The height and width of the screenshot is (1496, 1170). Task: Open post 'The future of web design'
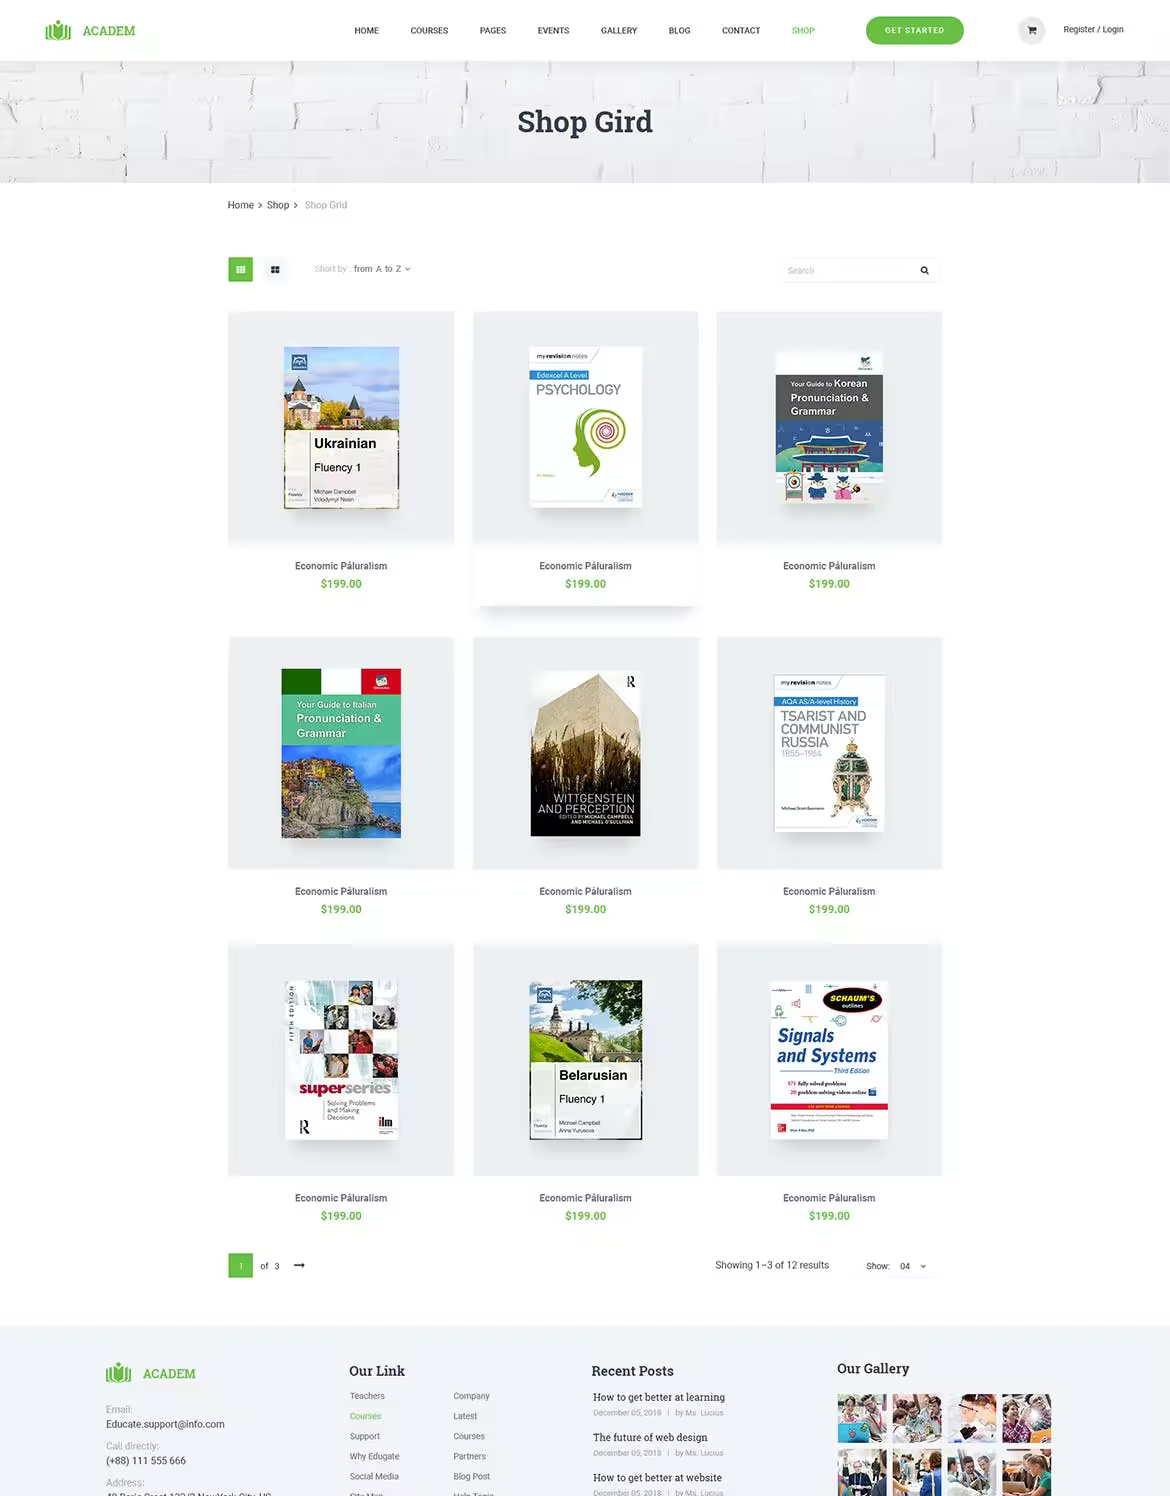click(x=650, y=1437)
